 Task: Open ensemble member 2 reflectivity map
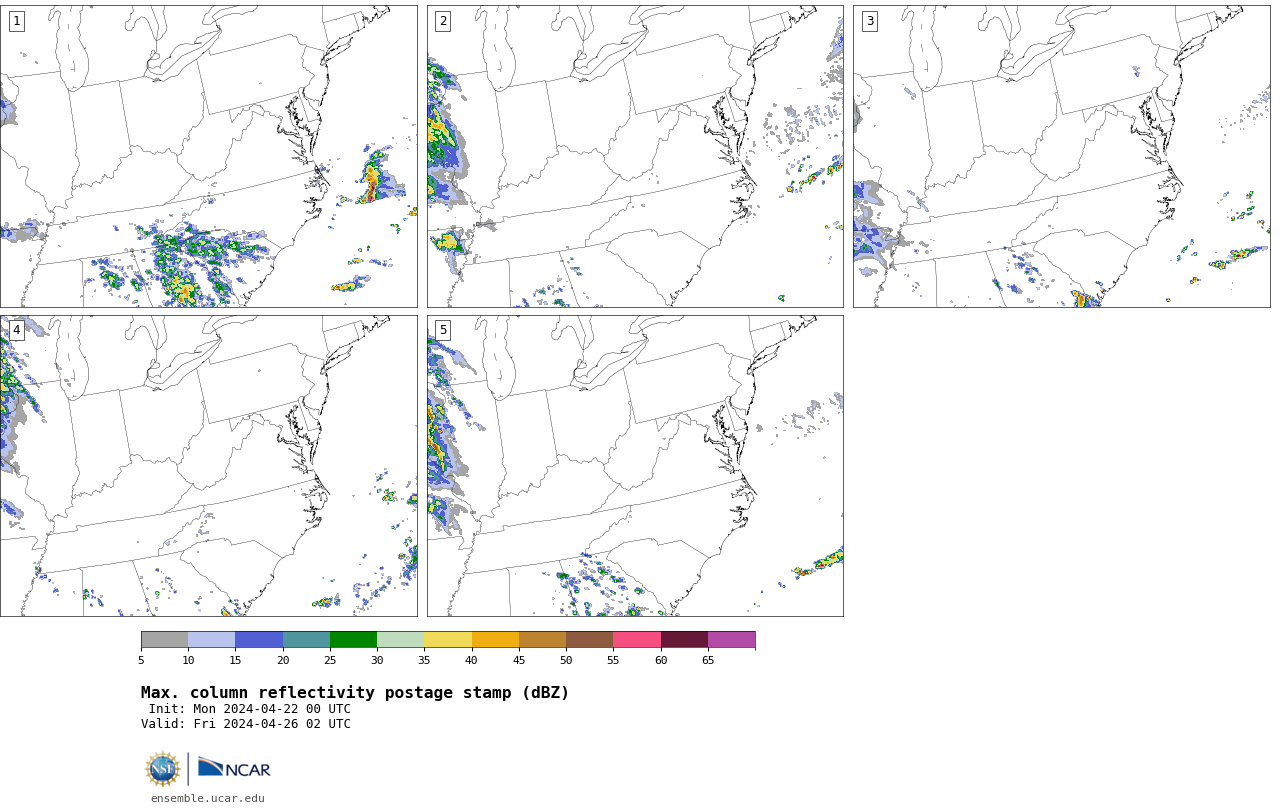(x=635, y=156)
